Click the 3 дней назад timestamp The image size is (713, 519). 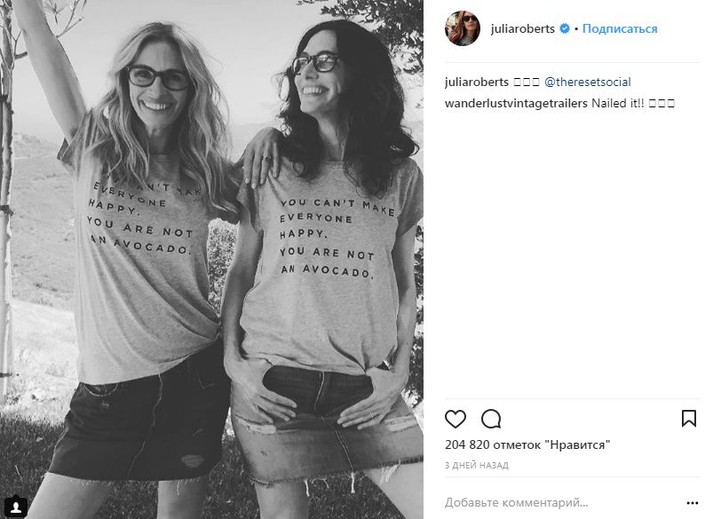click(477, 465)
